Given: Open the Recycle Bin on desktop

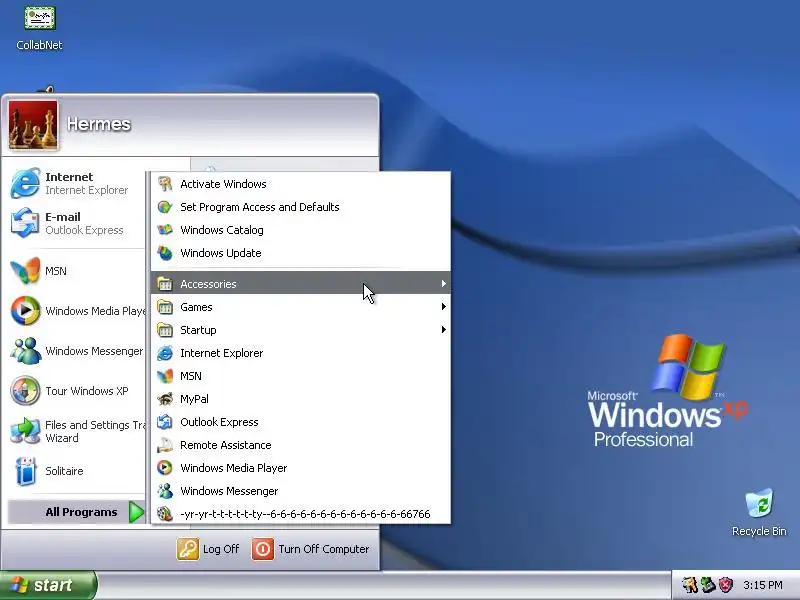Looking at the screenshot, I should (x=759, y=513).
